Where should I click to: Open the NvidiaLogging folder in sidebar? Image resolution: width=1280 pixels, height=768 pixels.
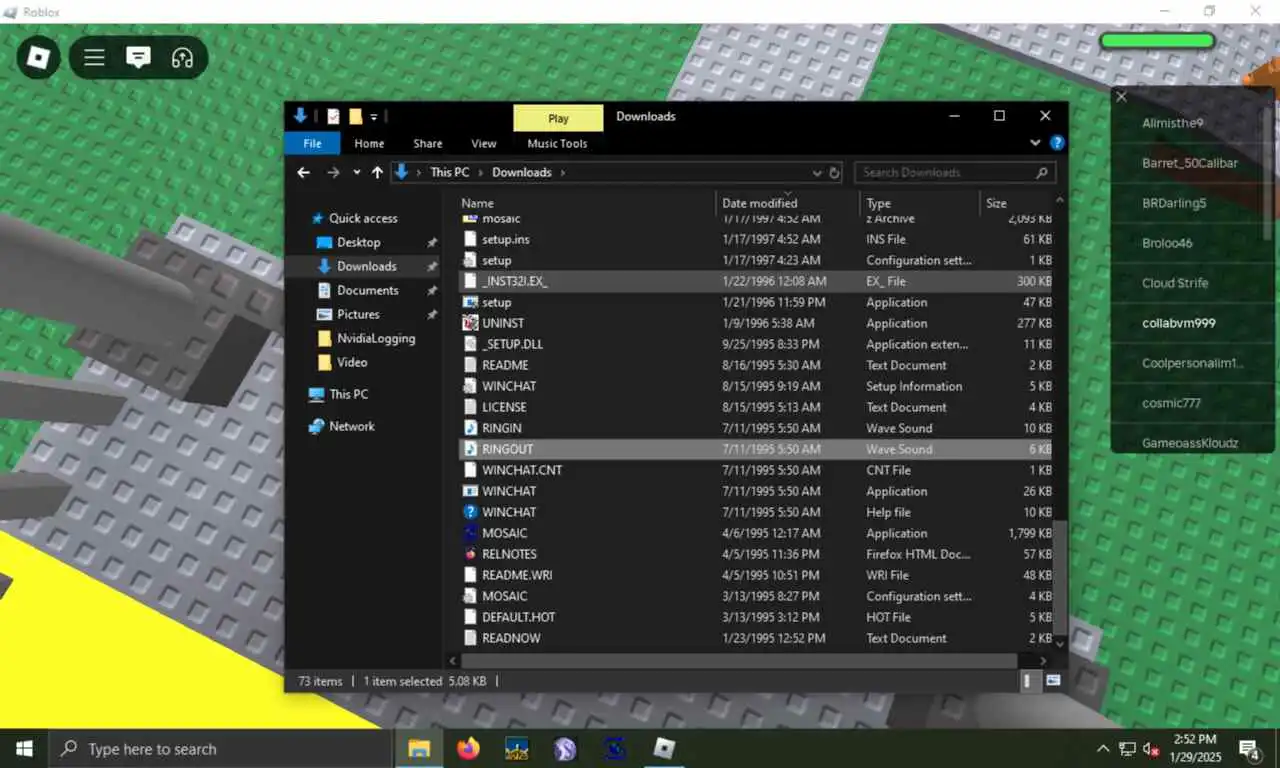point(376,338)
